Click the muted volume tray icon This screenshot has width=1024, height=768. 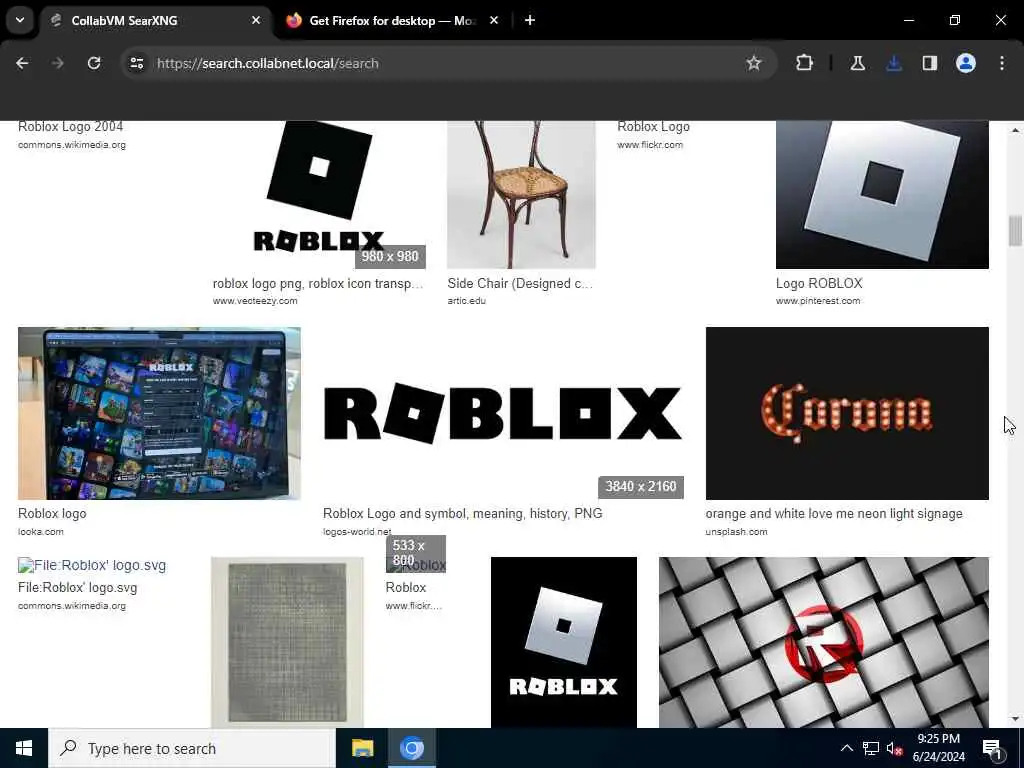[x=895, y=748]
